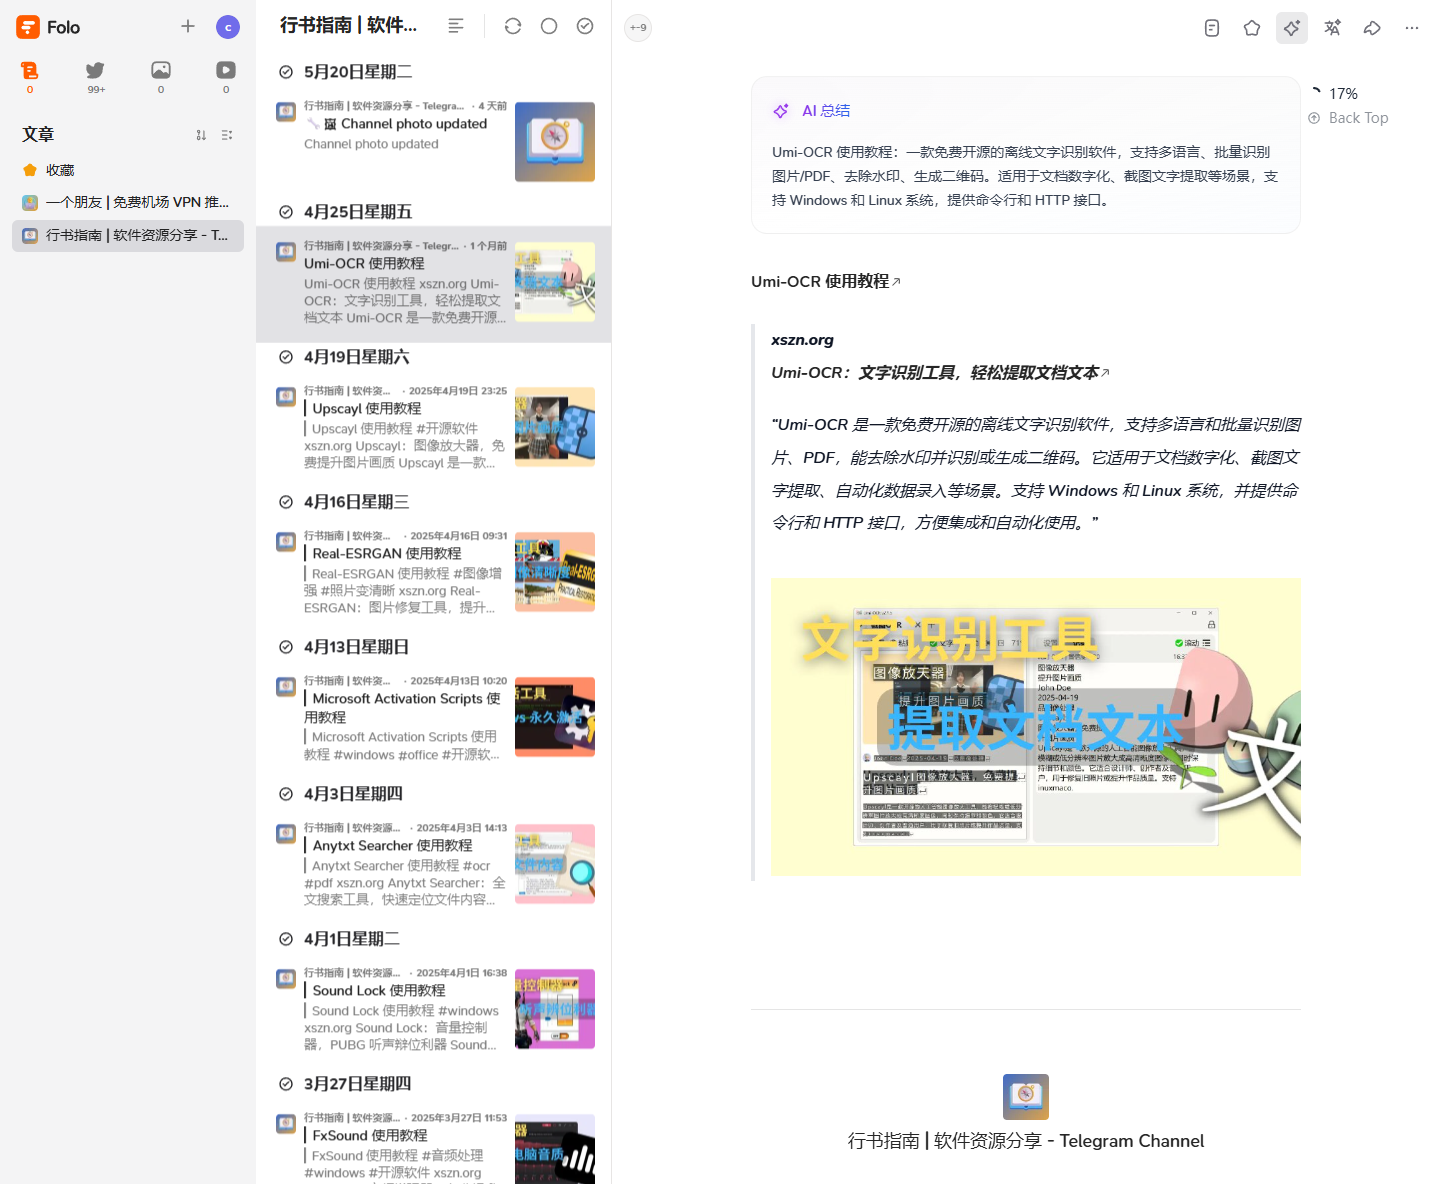Select the 行书指南 | 软件资源分享 feed in sidebar
The image size is (1440, 1184).
128,235
